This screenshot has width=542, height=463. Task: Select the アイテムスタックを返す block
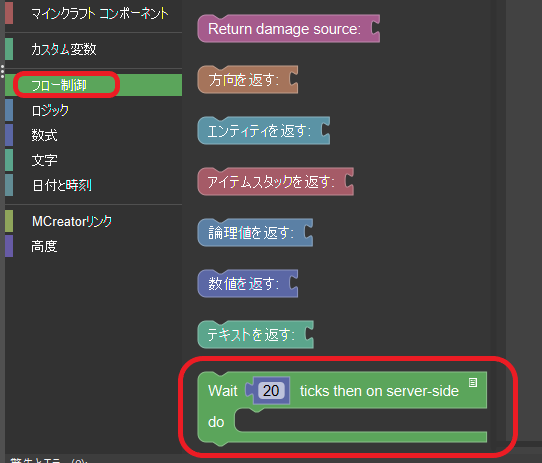[x=275, y=182]
